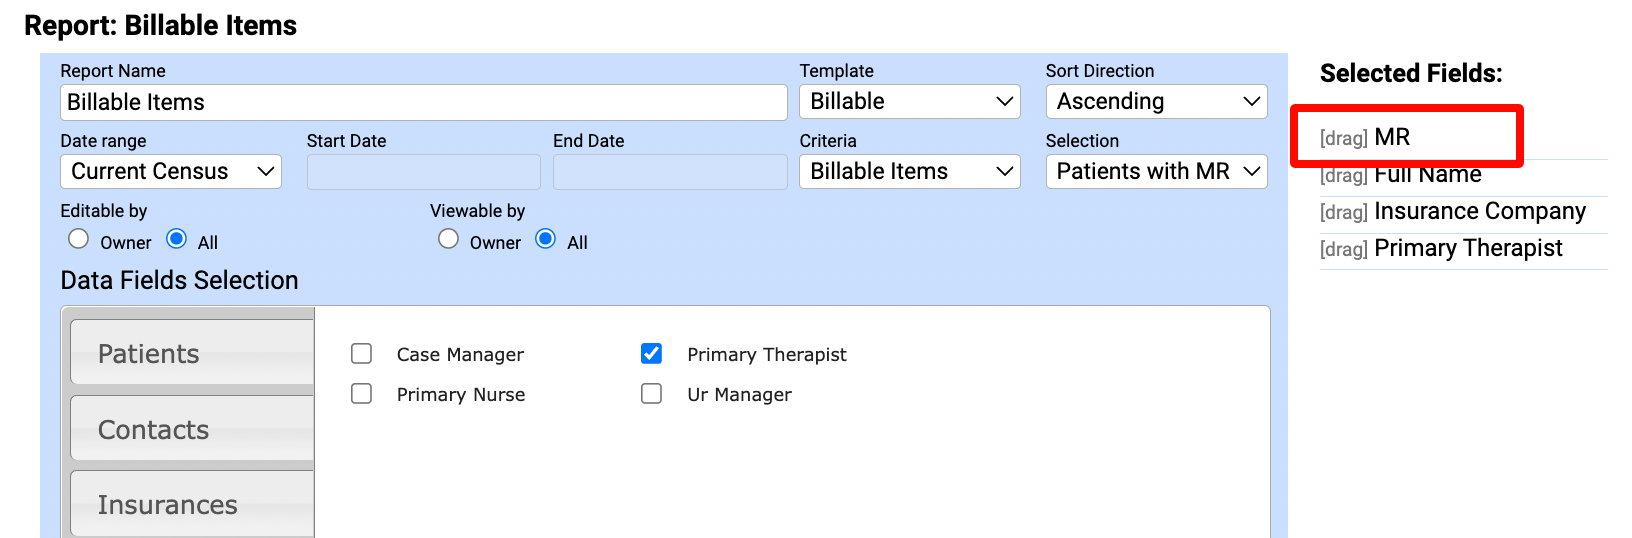The height and width of the screenshot is (538, 1632).
Task: Open the Criteria dropdown
Action: 909,172
